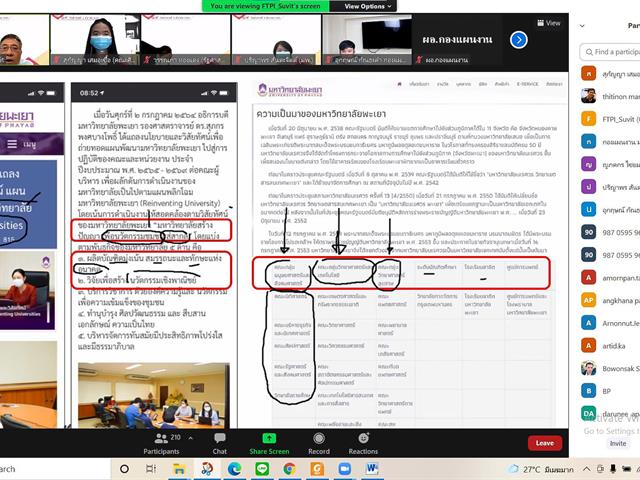
Task: Open Microsoft Edge from the taskbar
Action: pyautogui.click(x=234, y=469)
